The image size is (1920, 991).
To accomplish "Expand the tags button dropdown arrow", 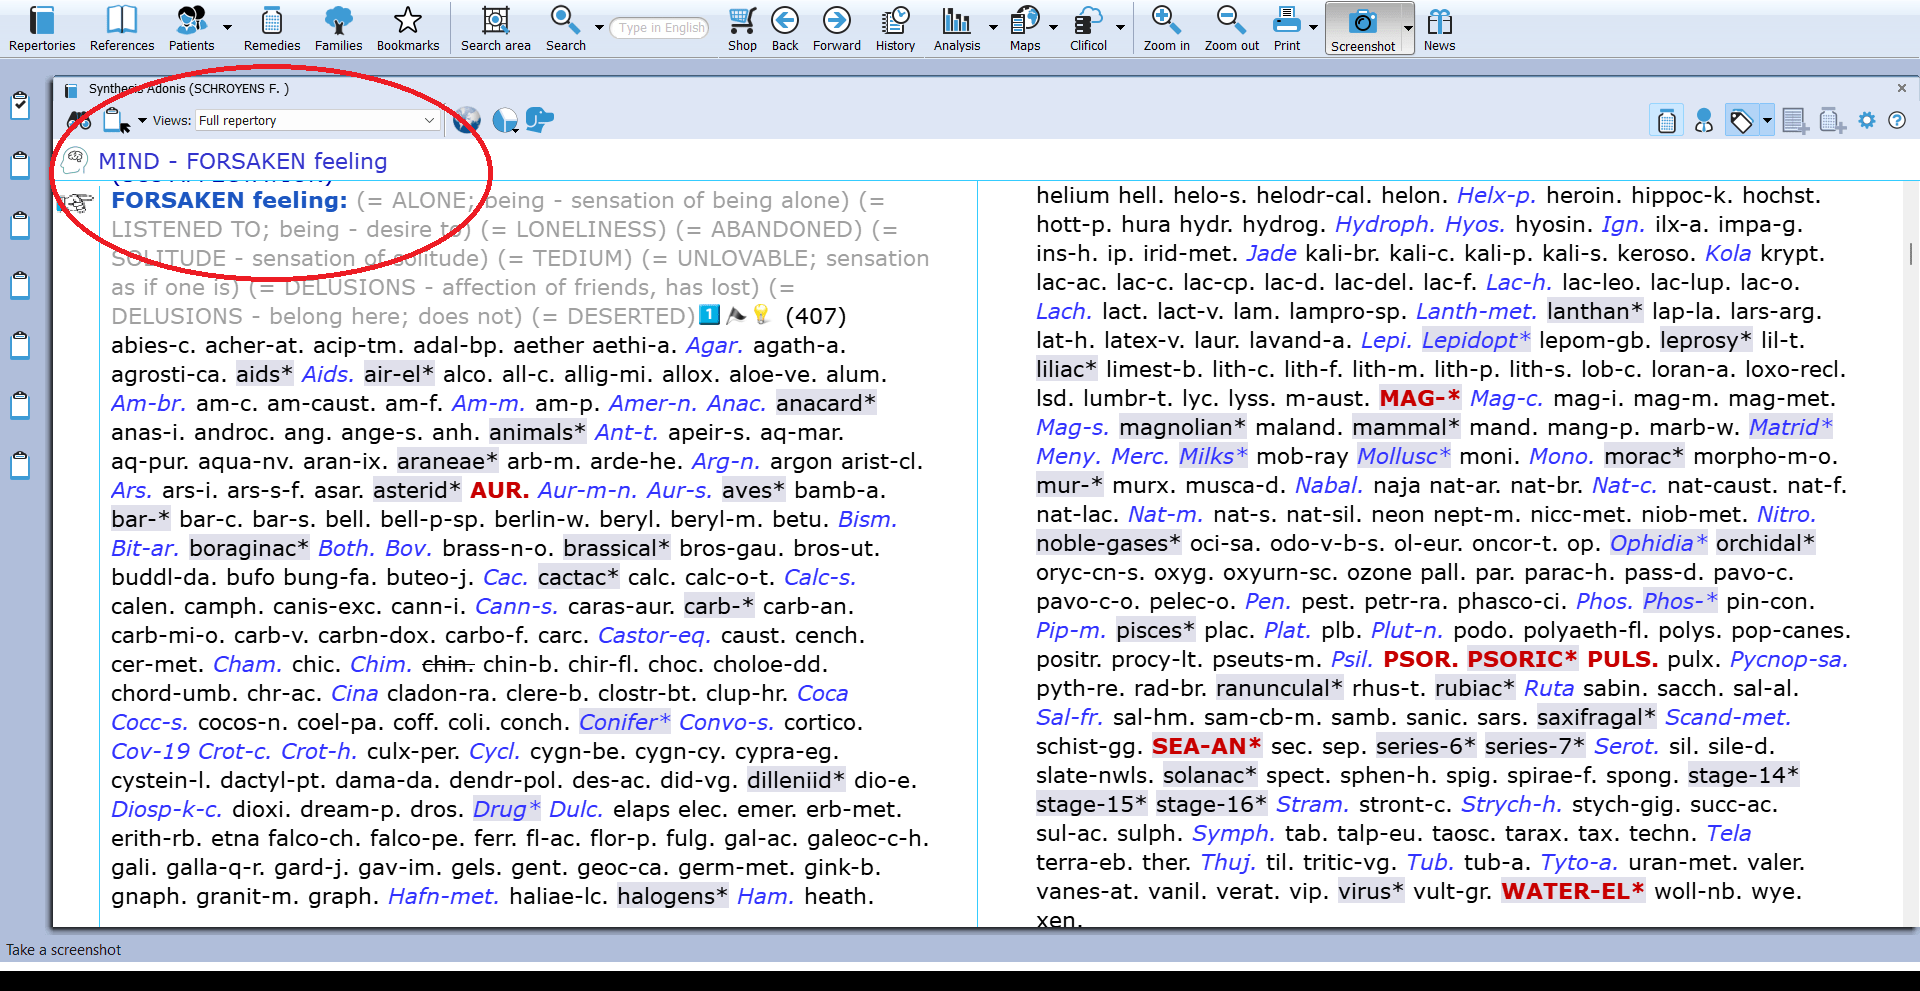I will pos(1767,121).
